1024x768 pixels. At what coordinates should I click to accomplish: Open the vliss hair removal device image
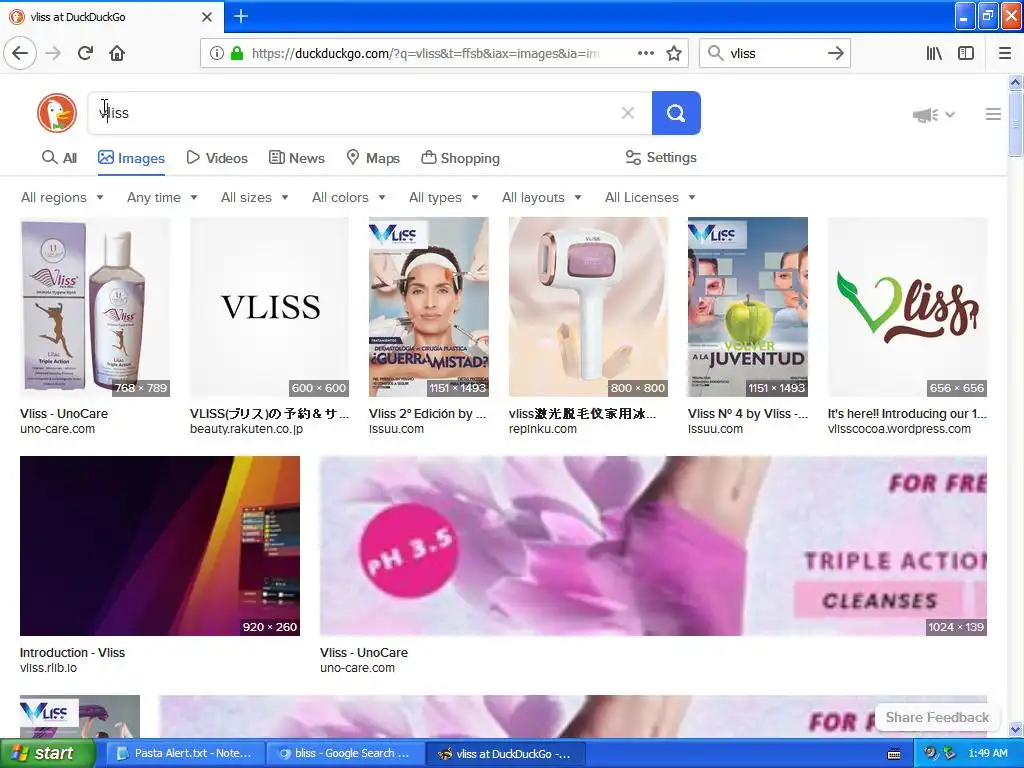[x=588, y=307]
